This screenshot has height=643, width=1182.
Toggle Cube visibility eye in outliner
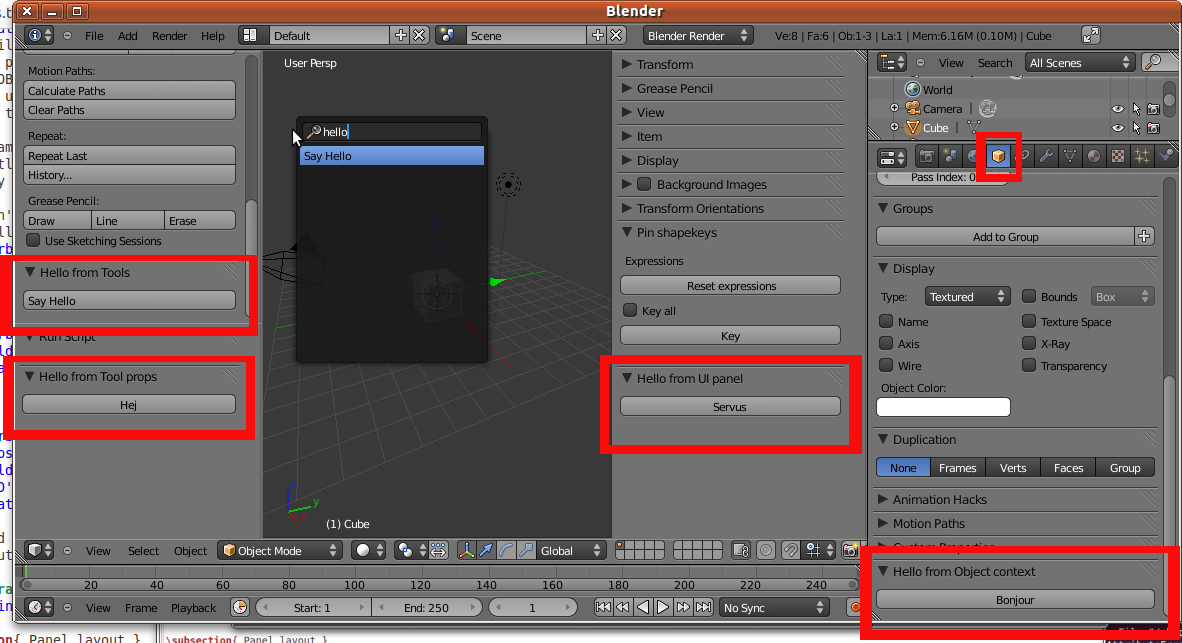coord(1117,128)
